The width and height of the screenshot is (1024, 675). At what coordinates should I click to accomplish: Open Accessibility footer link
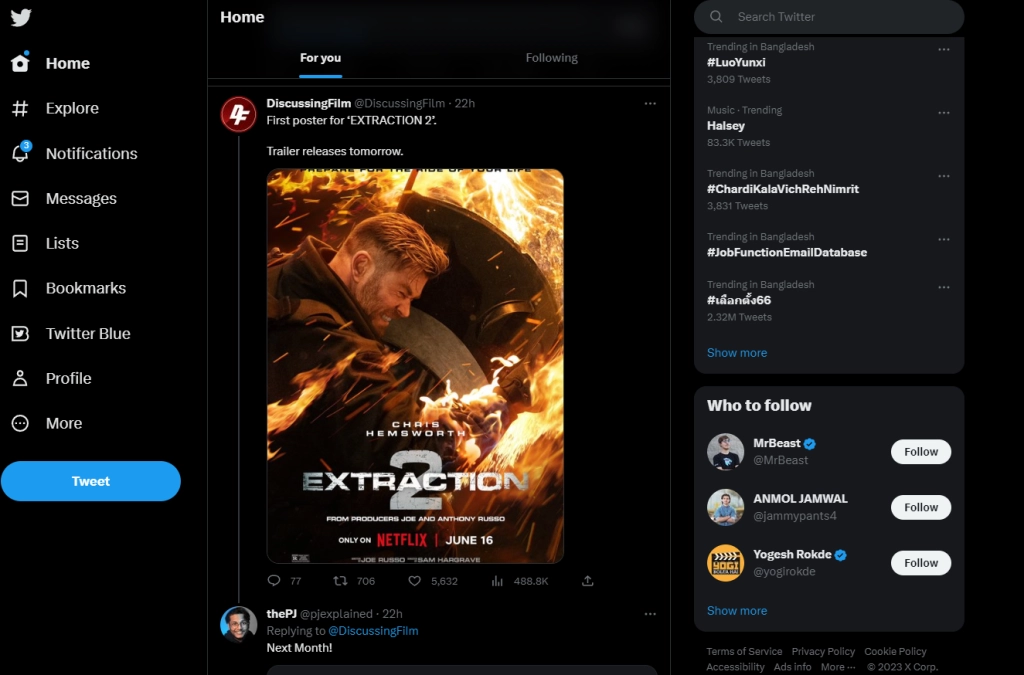(735, 667)
